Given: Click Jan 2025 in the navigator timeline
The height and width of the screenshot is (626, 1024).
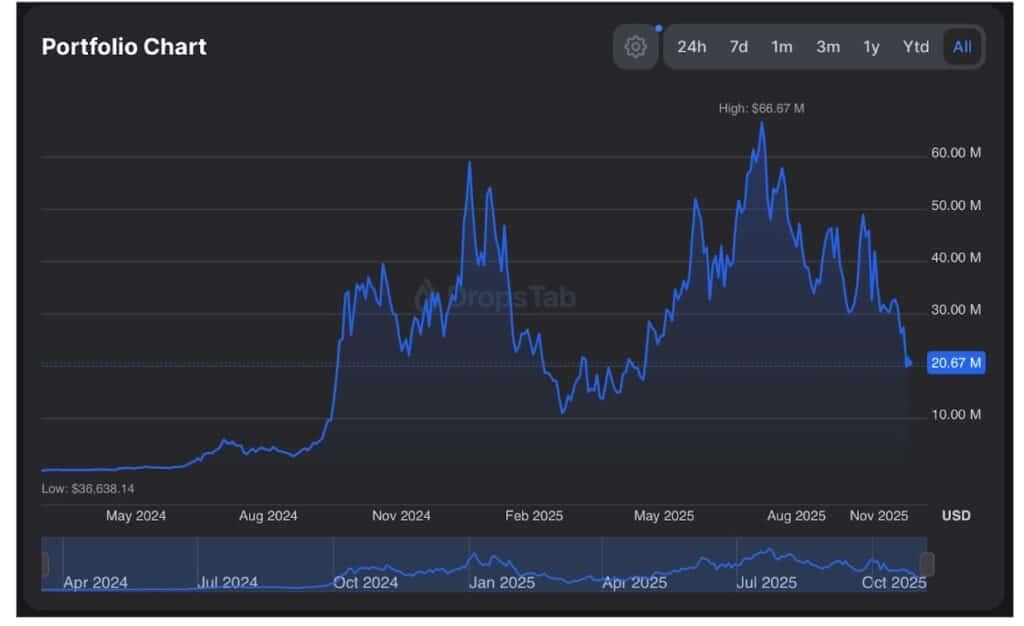Looking at the screenshot, I should pos(502,582).
